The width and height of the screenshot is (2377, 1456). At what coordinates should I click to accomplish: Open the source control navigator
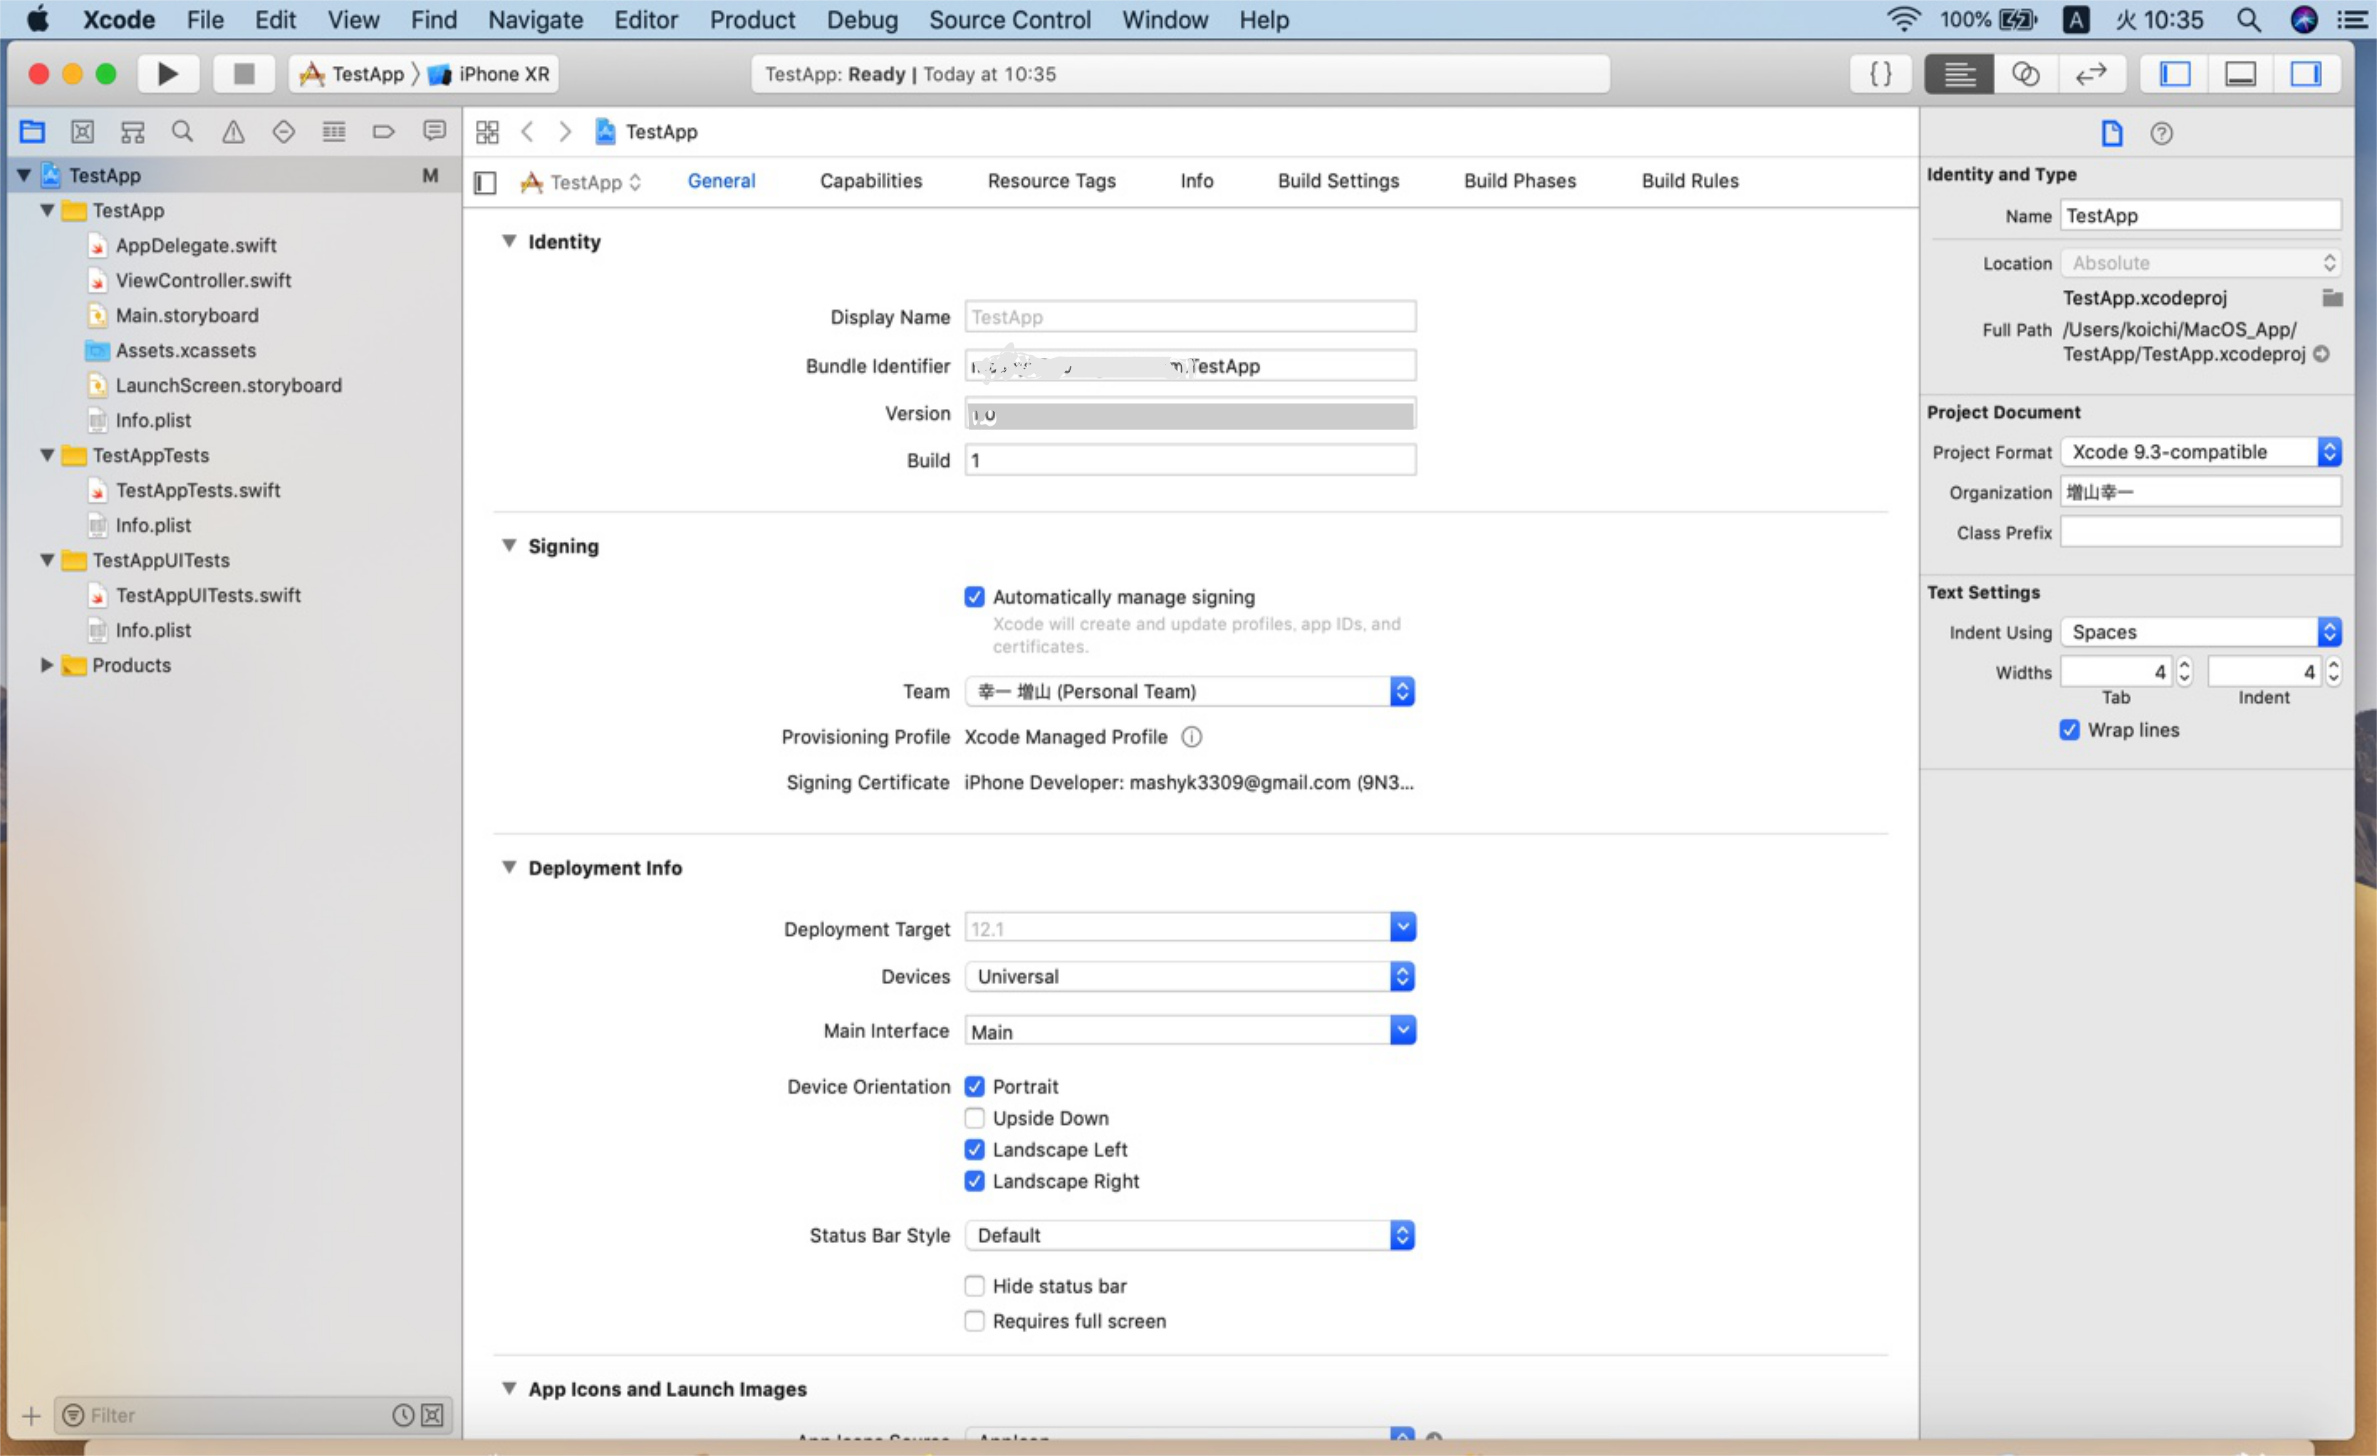(x=82, y=131)
